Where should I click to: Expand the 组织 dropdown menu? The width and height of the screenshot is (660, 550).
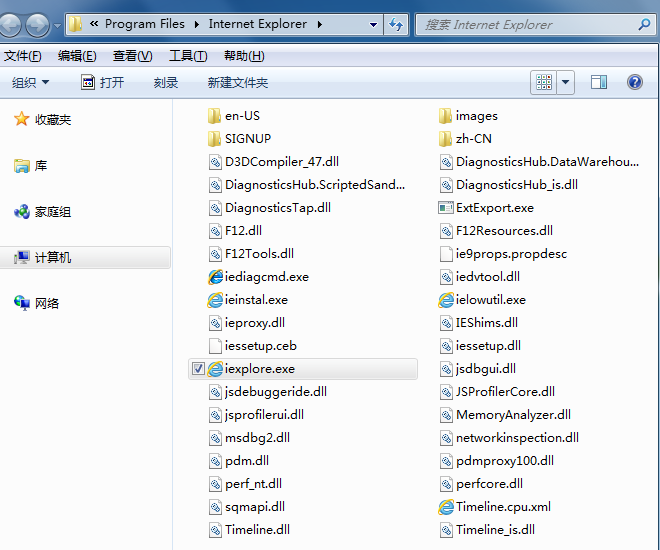[x=30, y=83]
